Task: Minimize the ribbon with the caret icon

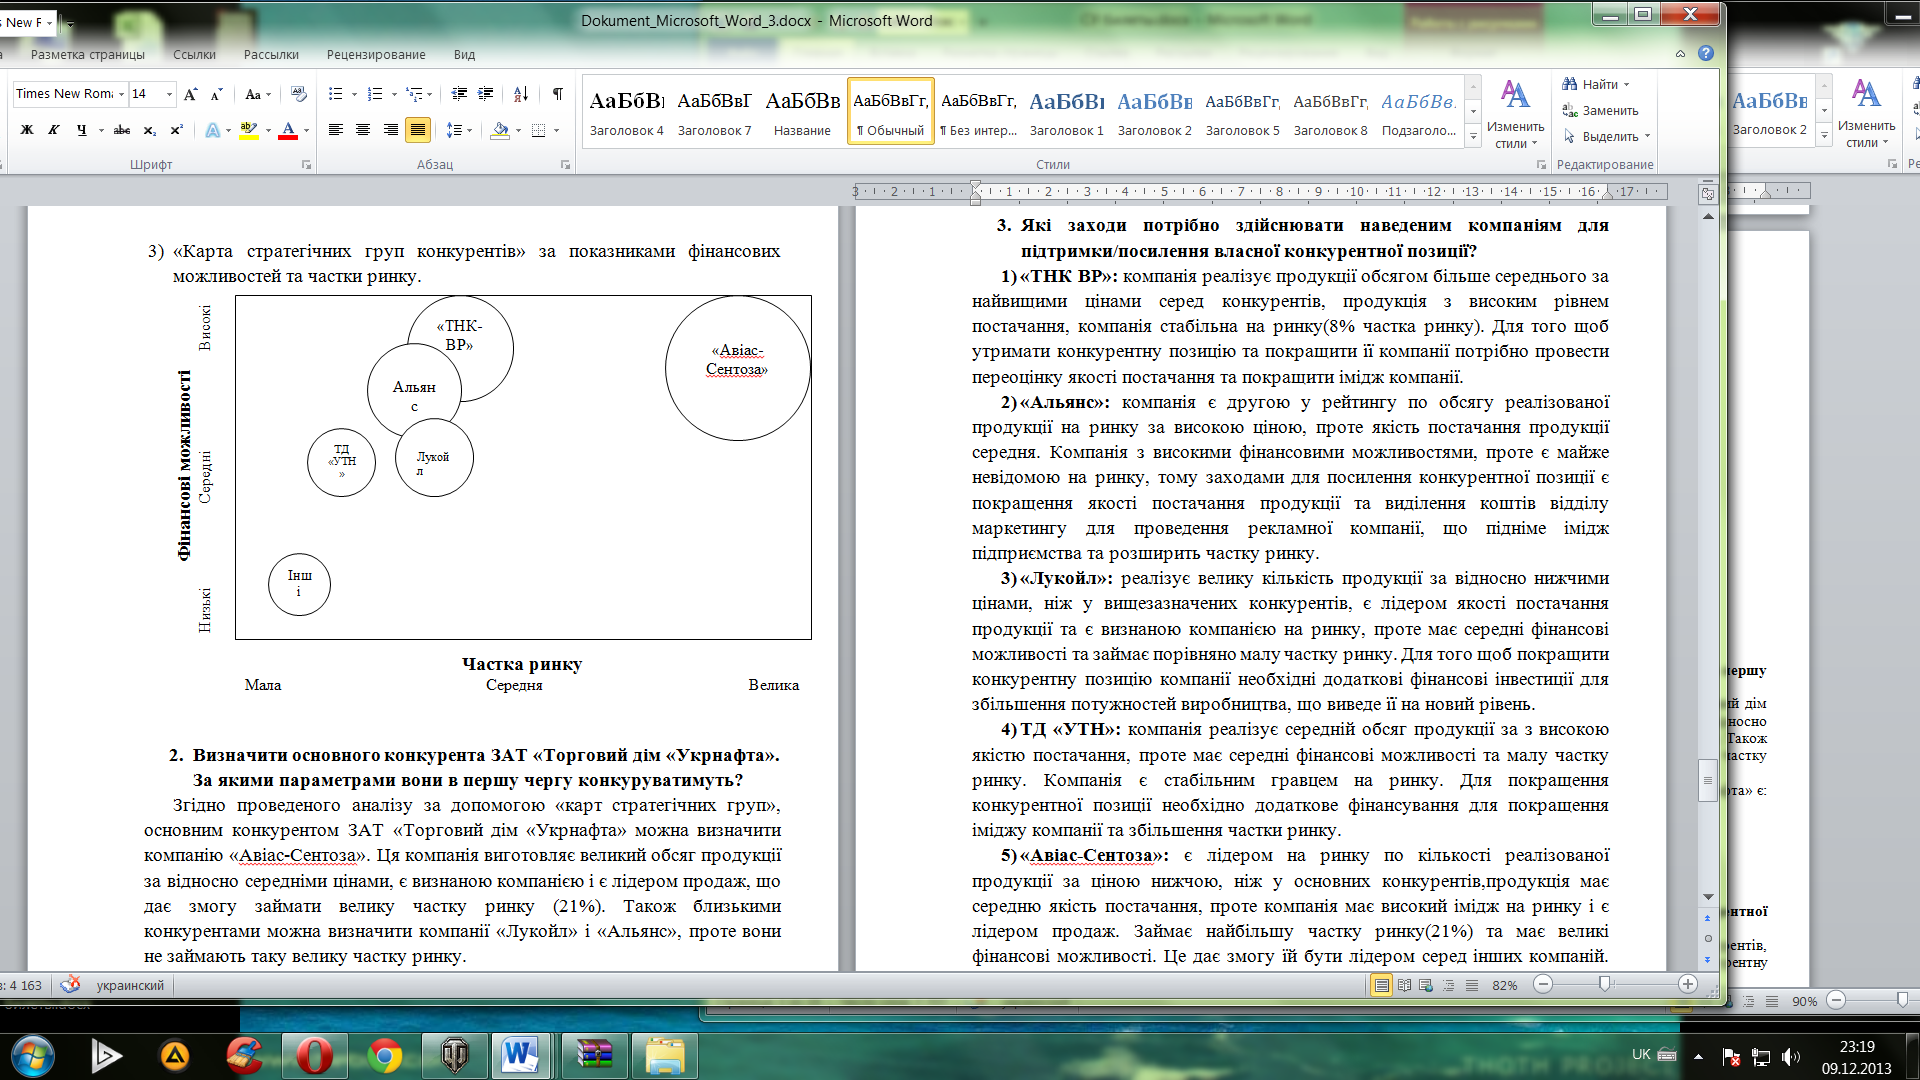Action: pyautogui.click(x=1680, y=54)
